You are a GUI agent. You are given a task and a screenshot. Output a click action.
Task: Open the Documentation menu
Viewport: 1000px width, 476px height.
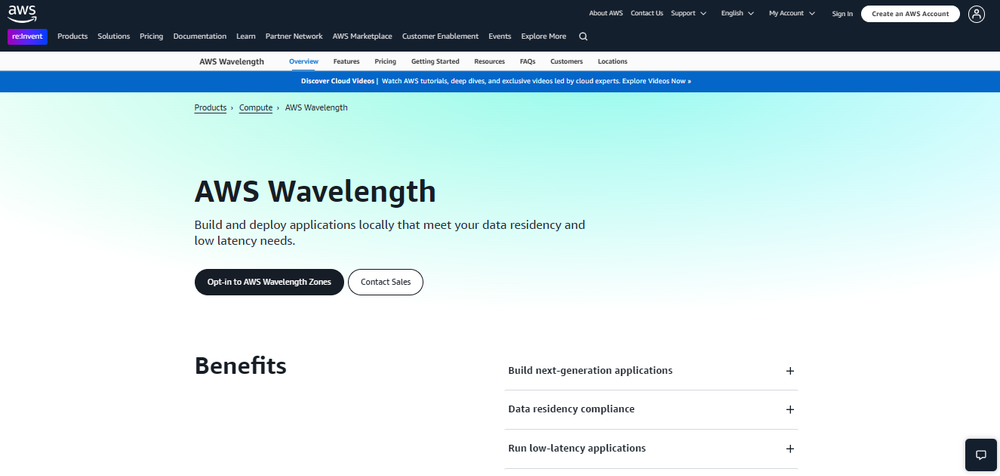pos(200,36)
